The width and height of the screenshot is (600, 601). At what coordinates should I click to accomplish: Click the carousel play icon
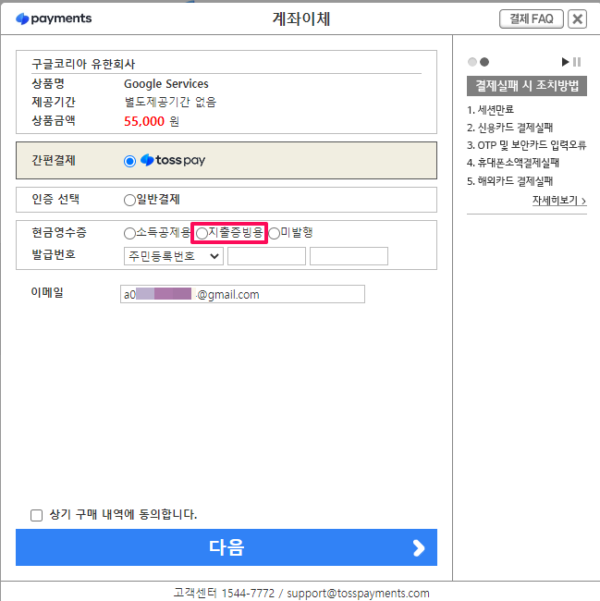565,62
